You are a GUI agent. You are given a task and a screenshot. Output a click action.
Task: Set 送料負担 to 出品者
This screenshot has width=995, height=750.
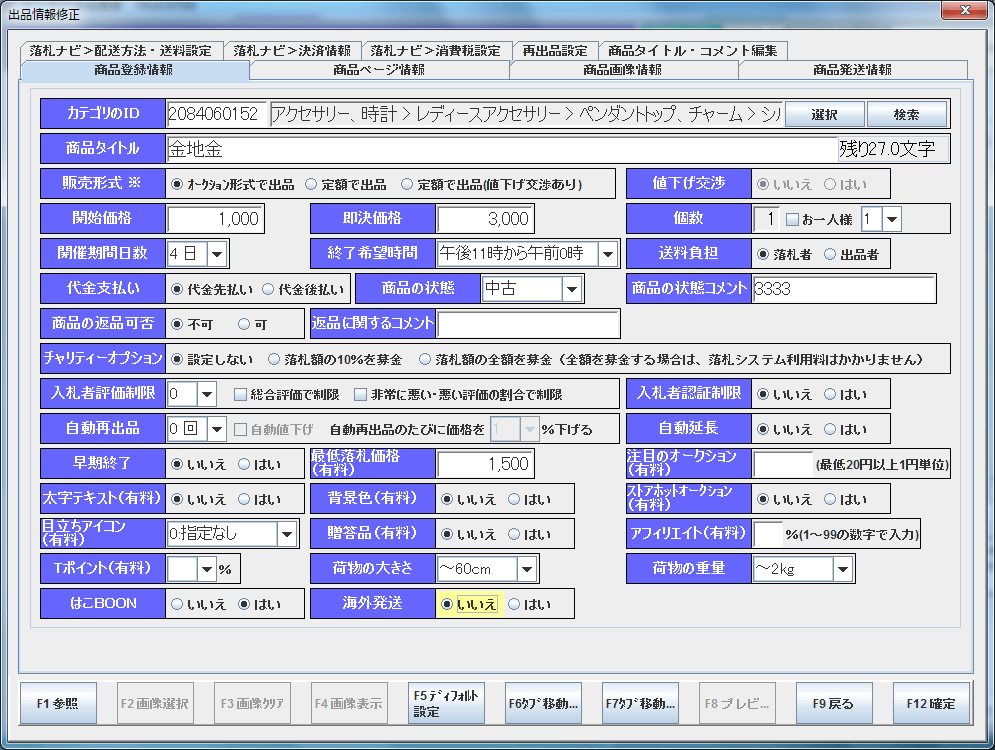pos(830,254)
